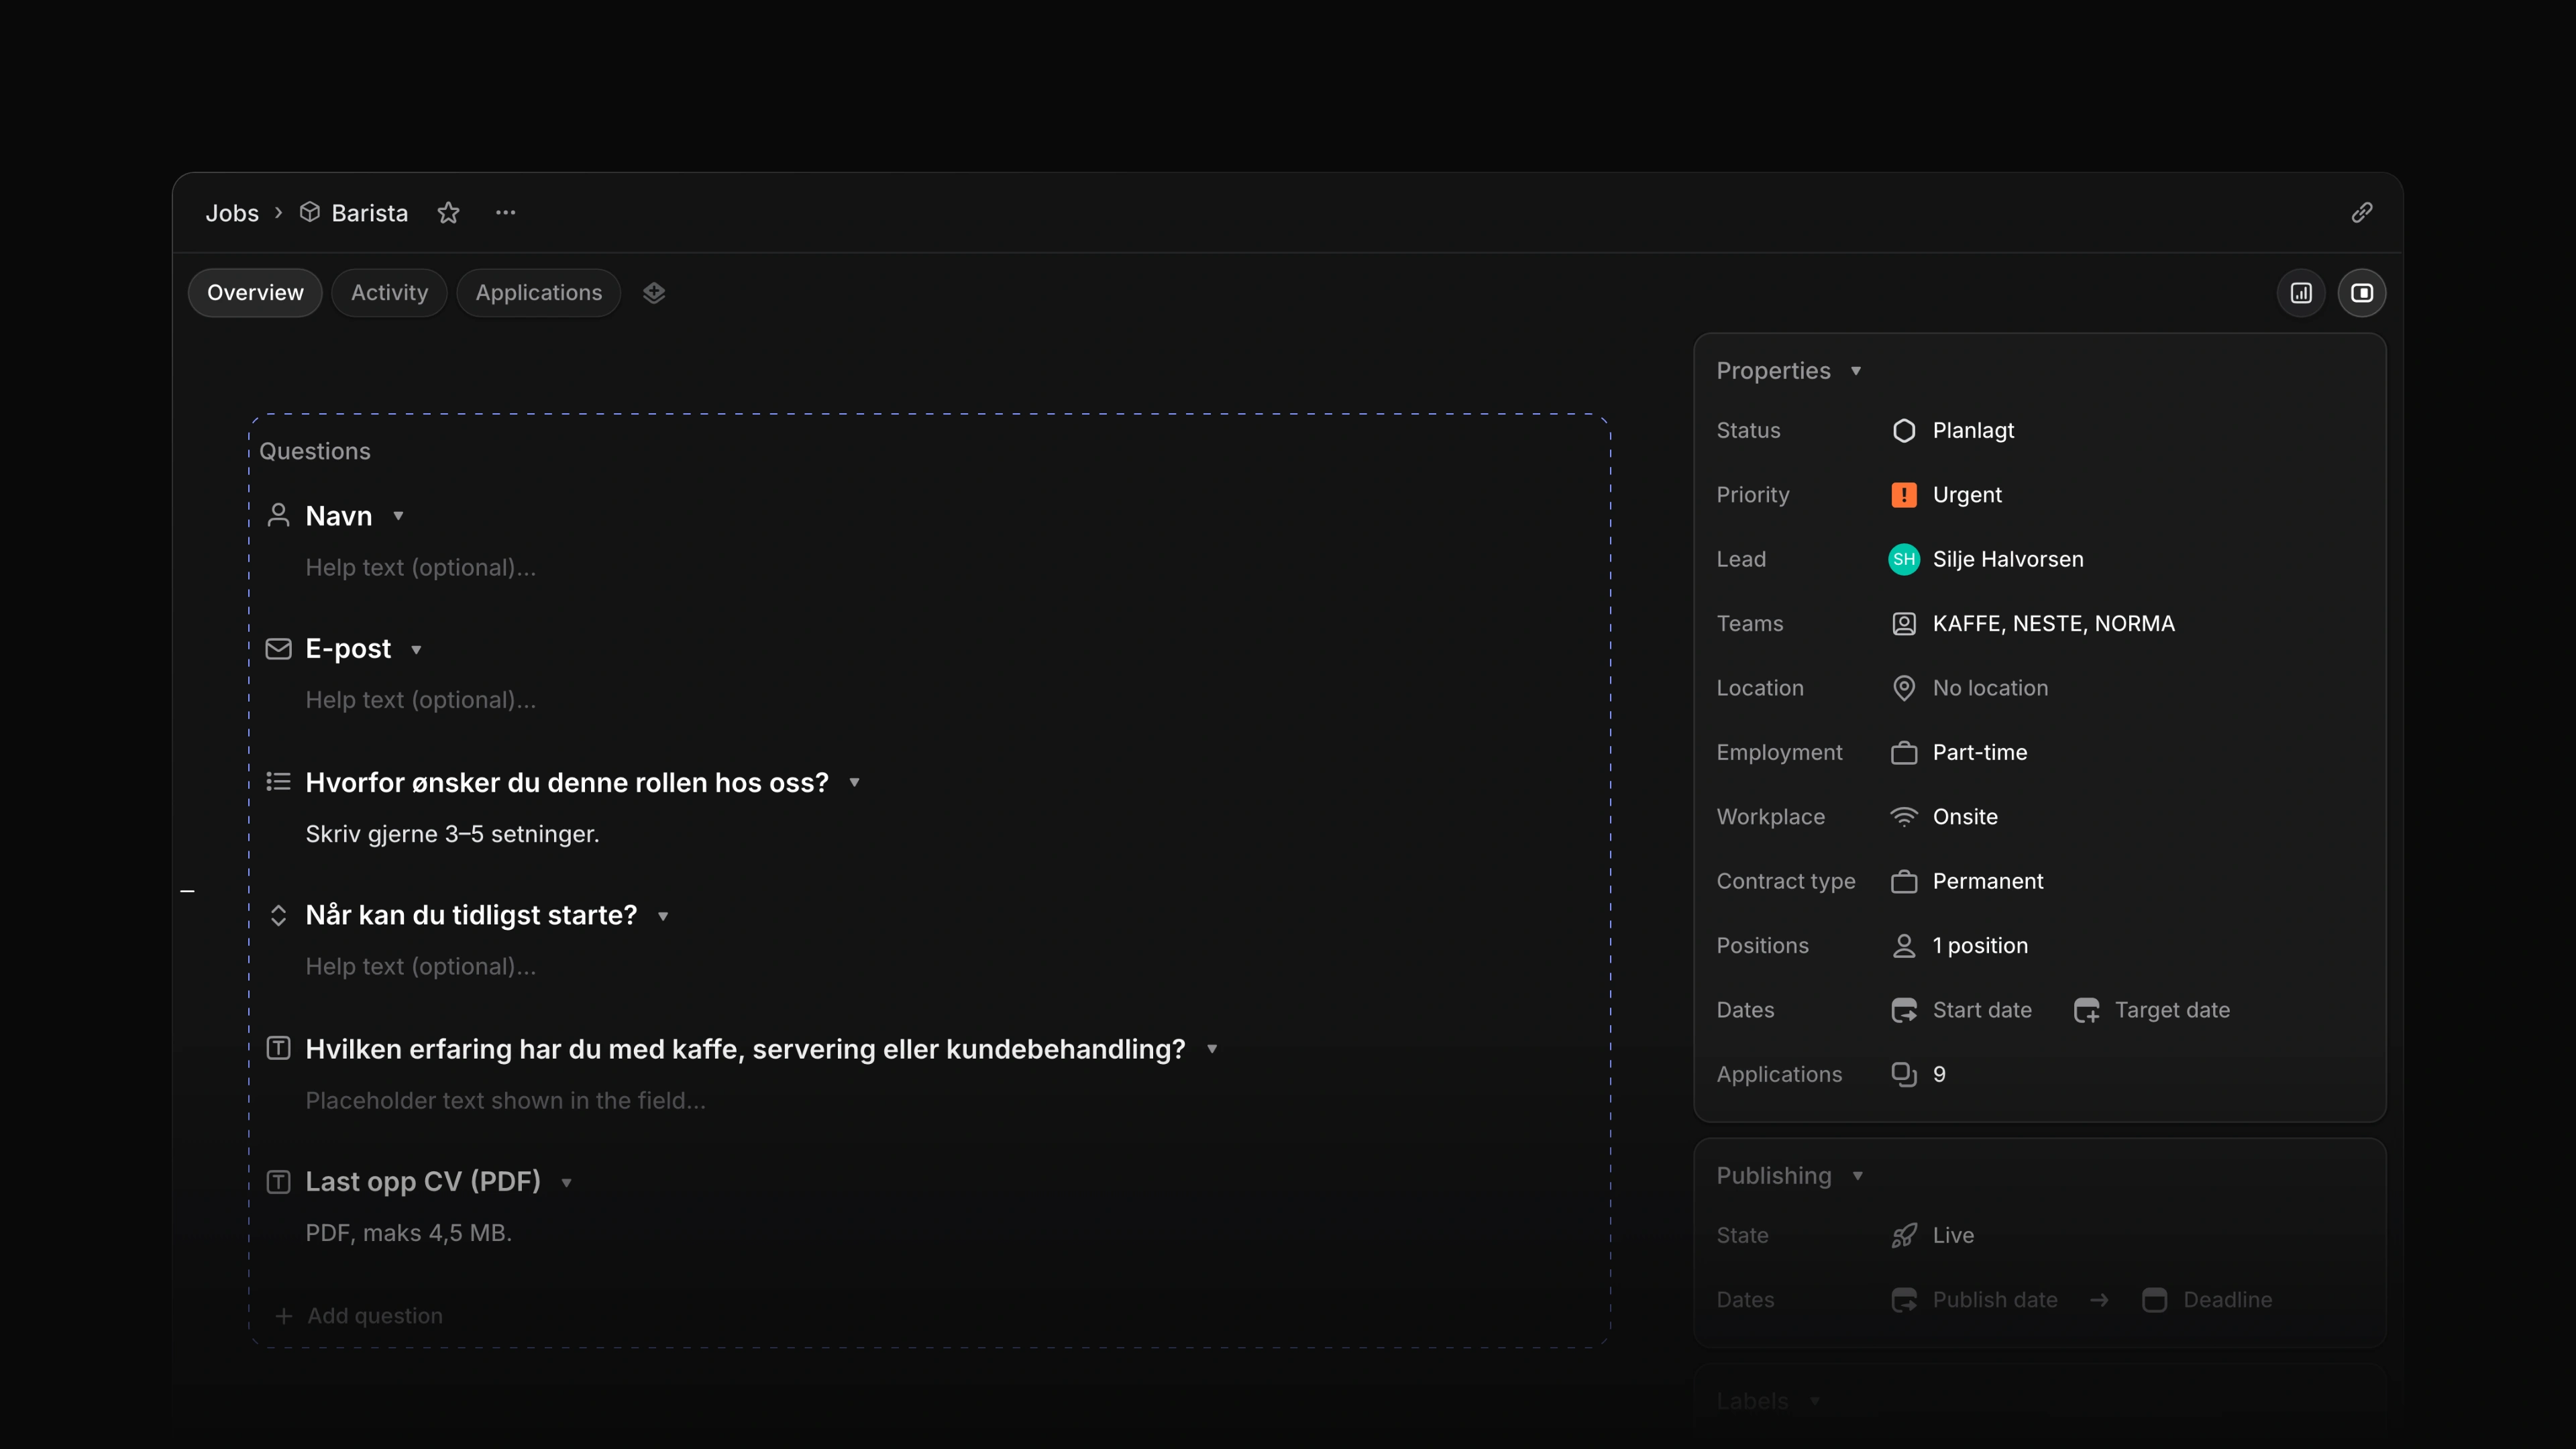Copy job link with chain icon
Viewport: 2576px width, 1449px height.
tap(2362, 213)
